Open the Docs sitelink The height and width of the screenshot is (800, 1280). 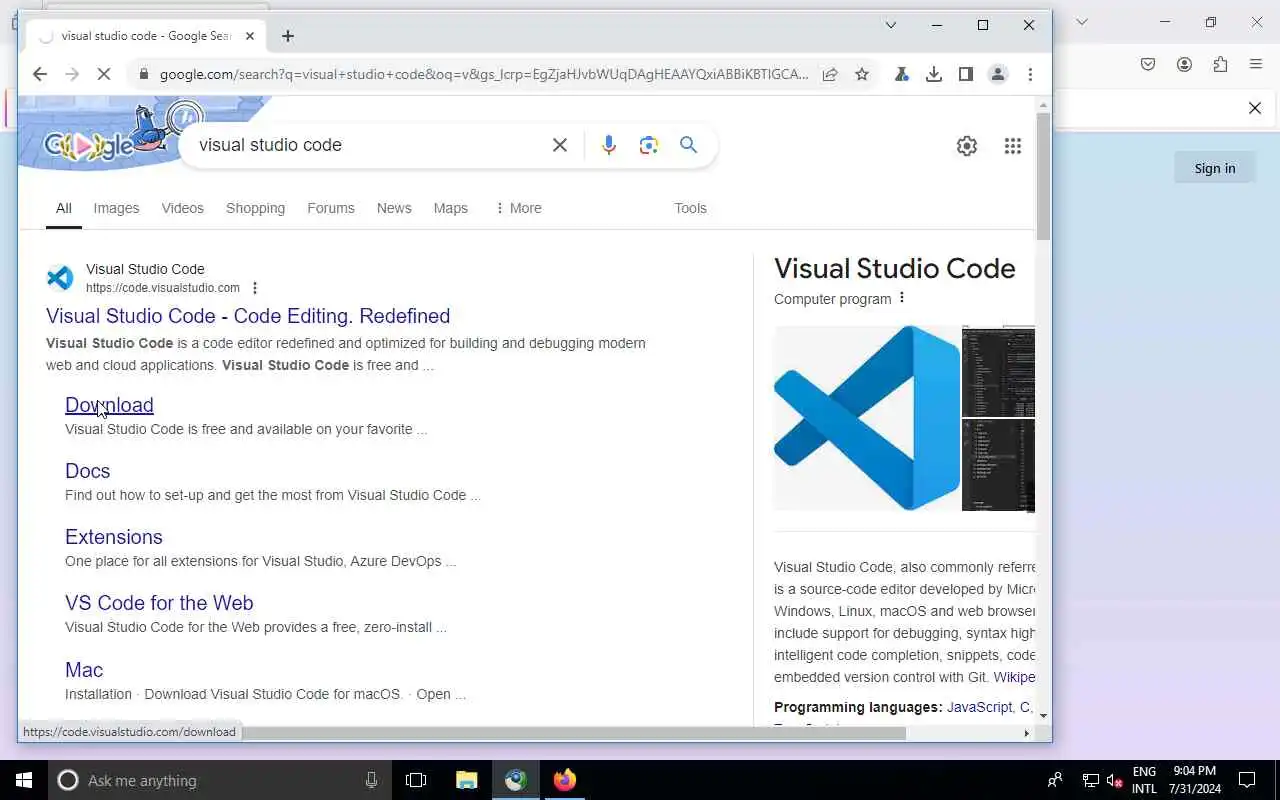point(88,471)
